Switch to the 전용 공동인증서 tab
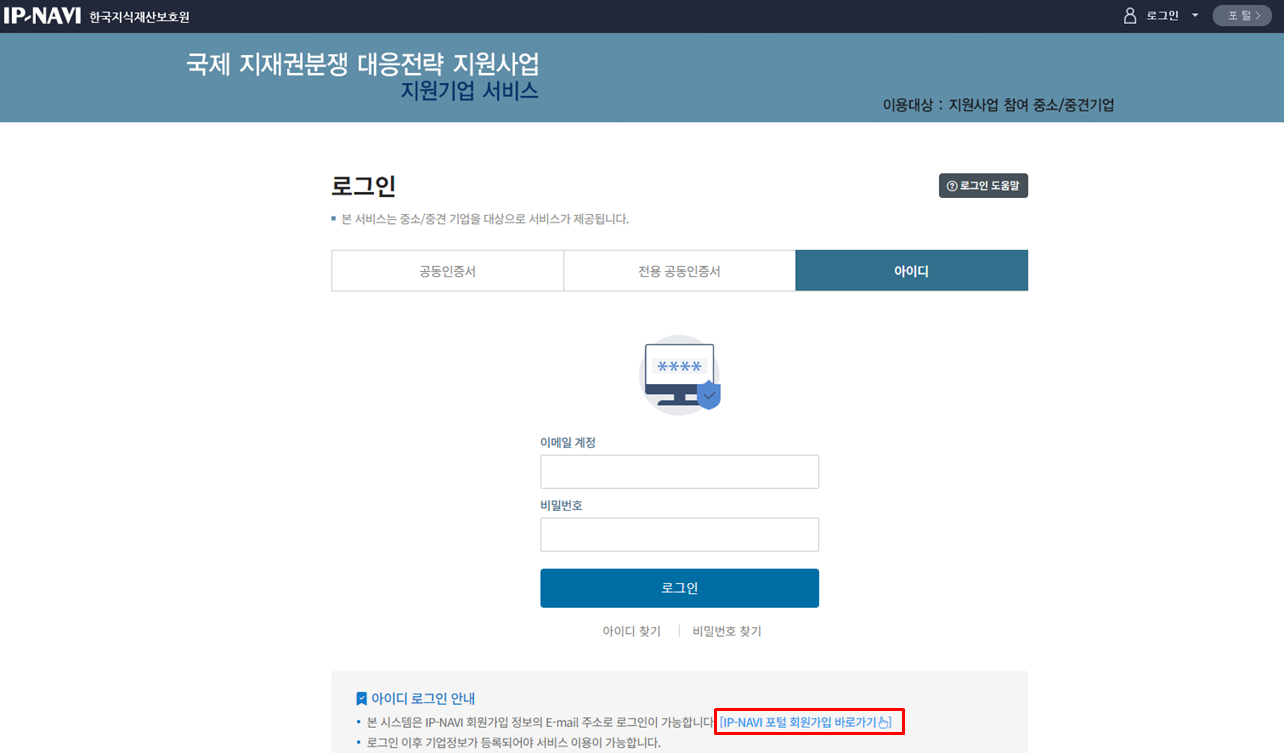 pos(680,271)
